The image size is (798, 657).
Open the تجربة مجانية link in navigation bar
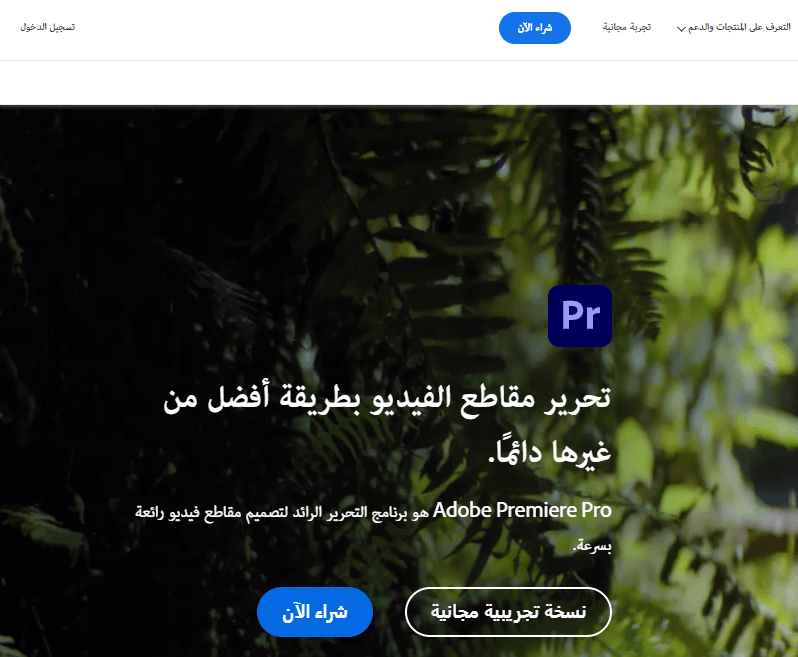[627, 27]
